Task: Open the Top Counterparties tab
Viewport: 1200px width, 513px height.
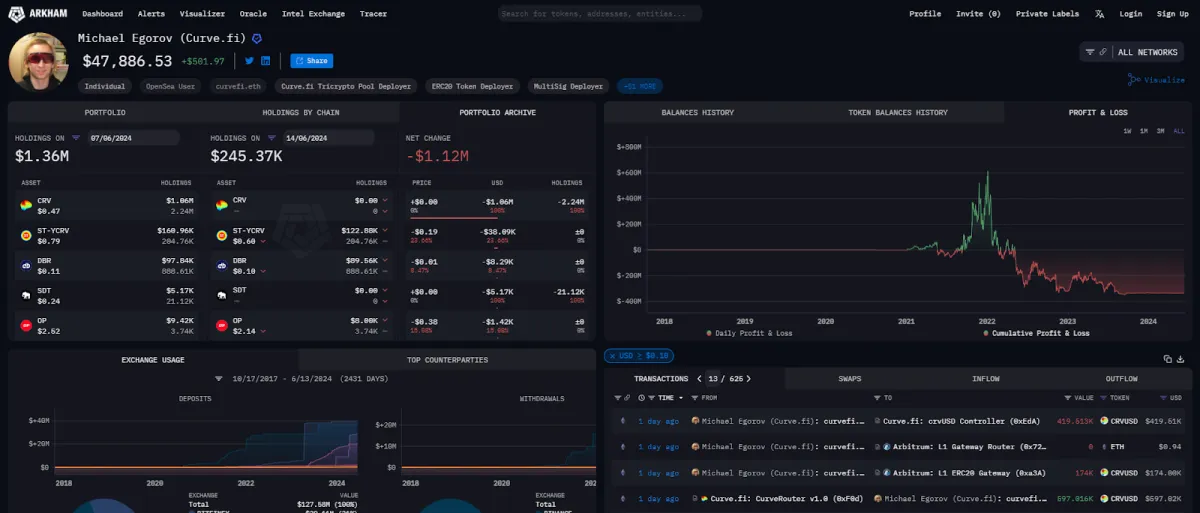Action: (447, 359)
